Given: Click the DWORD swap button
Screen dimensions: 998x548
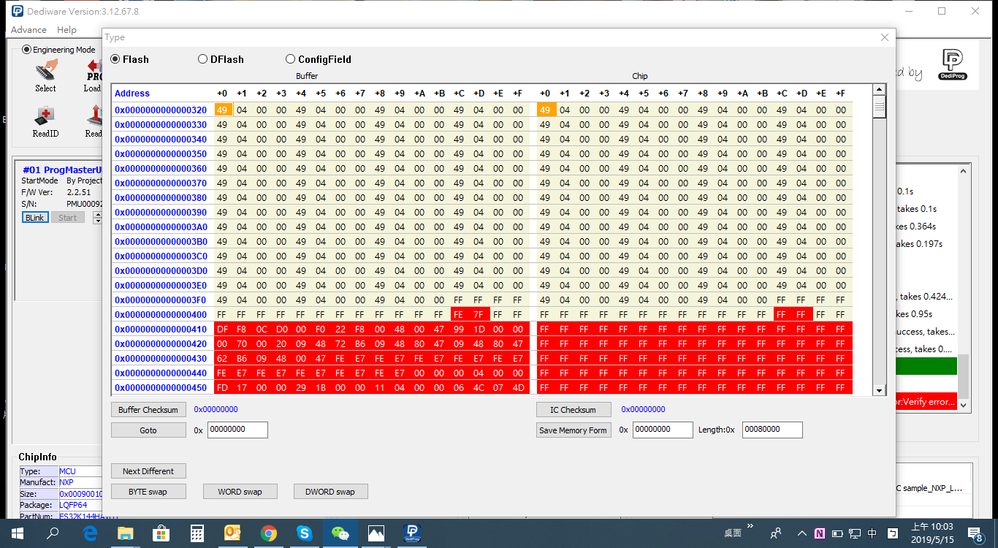Looking at the screenshot, I should (330, 491).
